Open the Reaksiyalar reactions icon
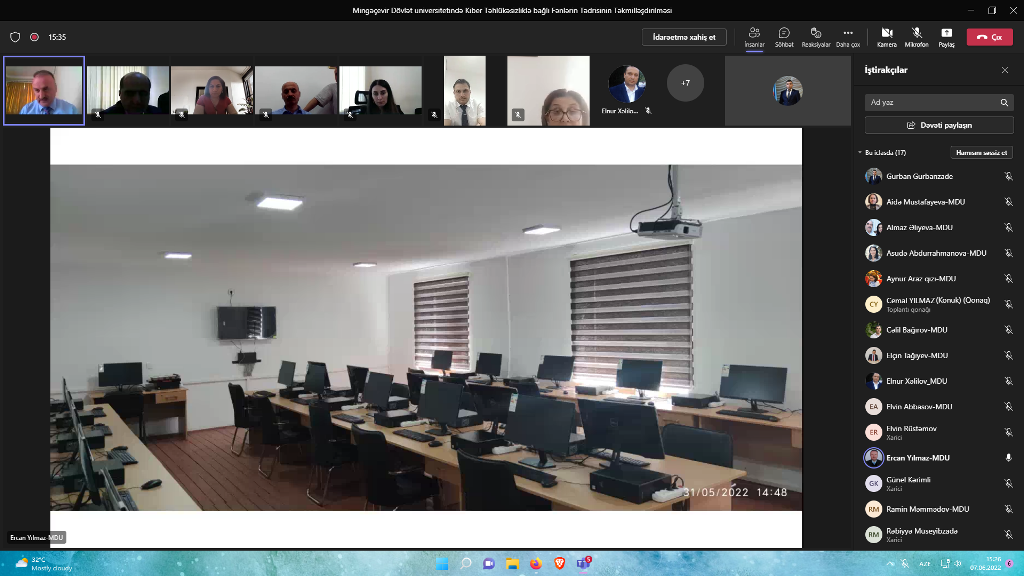This screenshot has height=576, width=1024. 816,33
